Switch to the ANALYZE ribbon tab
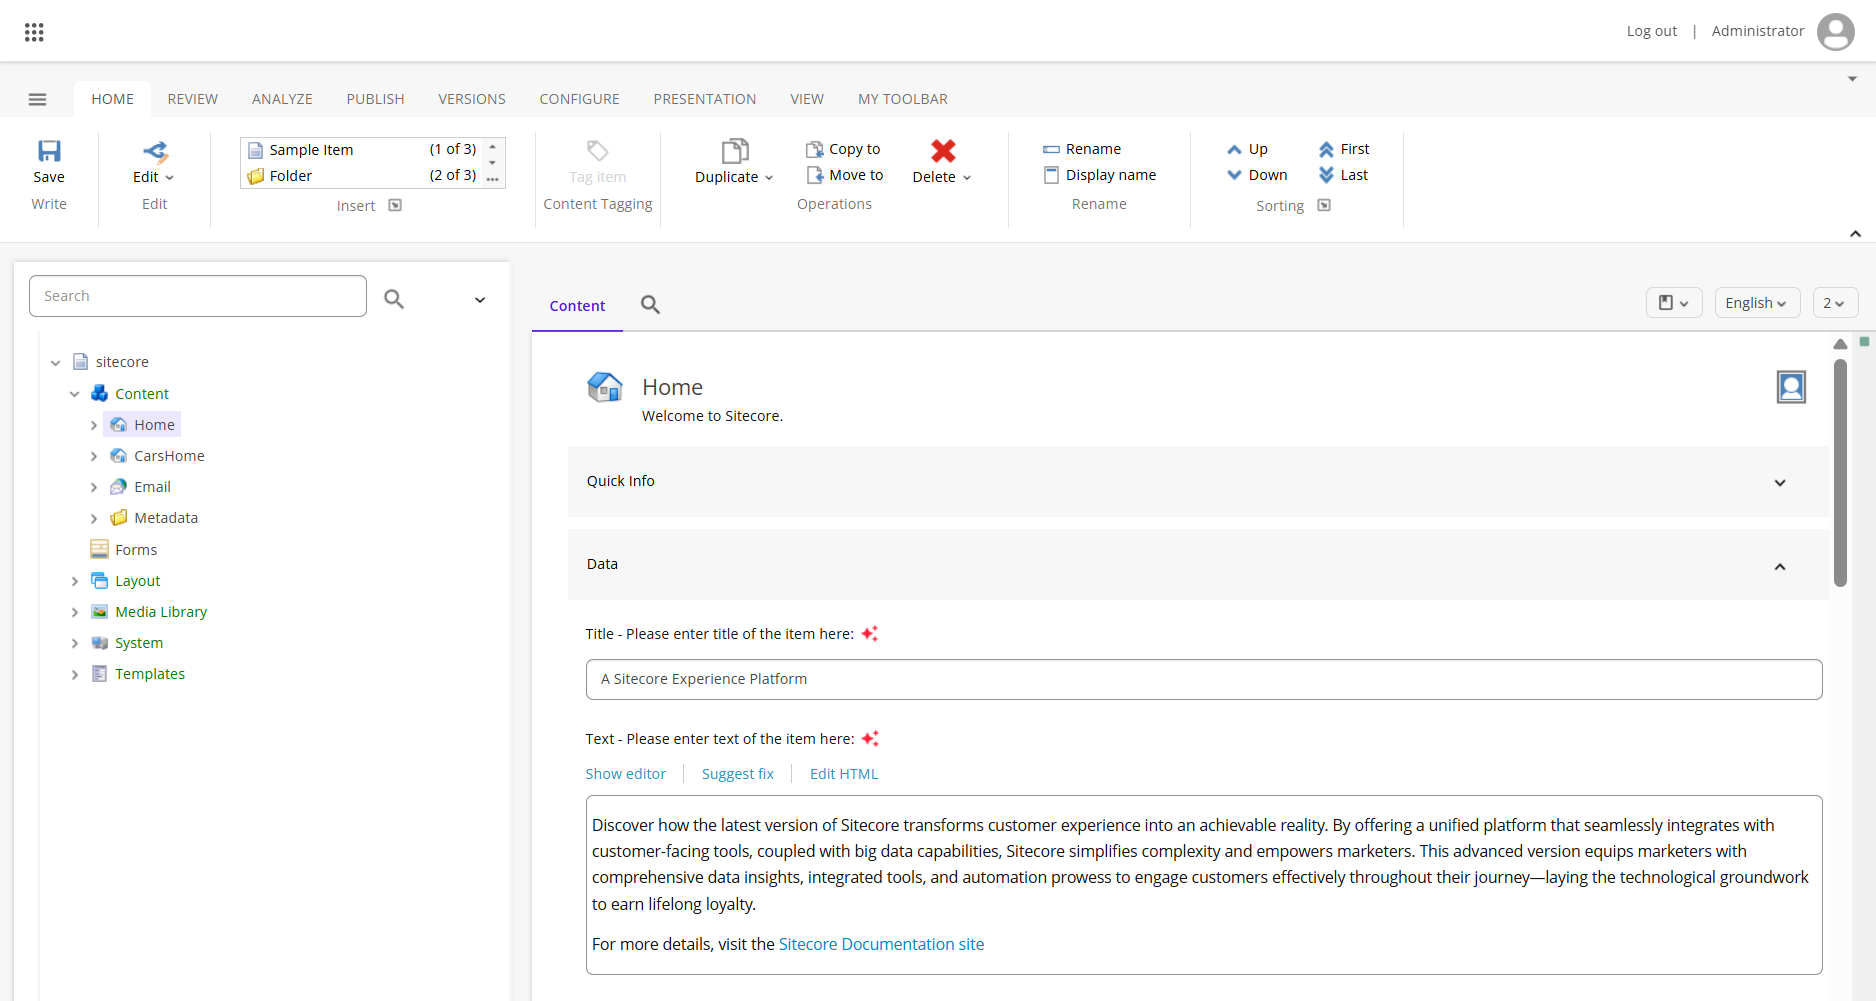Viewport: 1876px width, 1001px height. coord(282,99)
